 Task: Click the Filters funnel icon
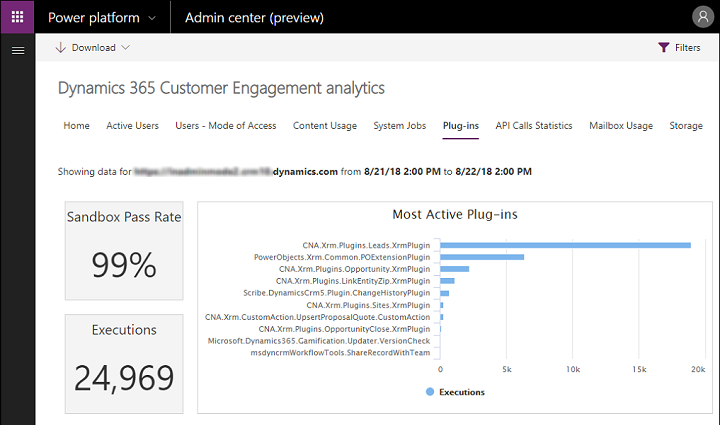(x=663, y=48)
